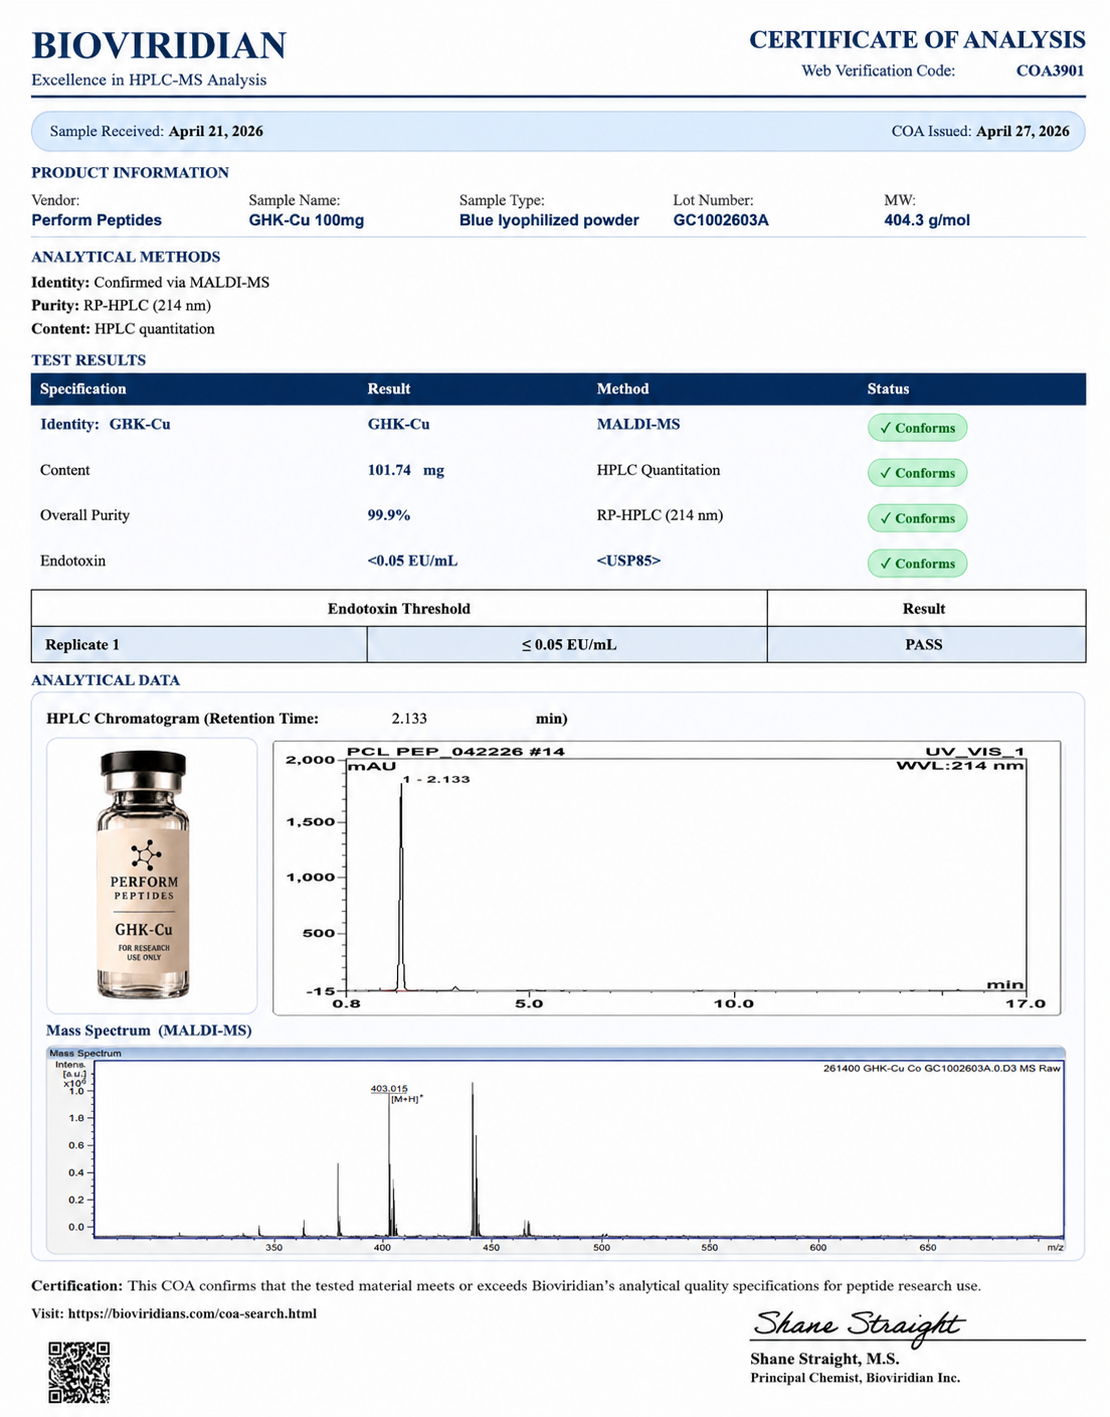Viewport: 1110px width, 1417px height.
Task: Click the Conforms badge for Content row
Action: (917, 473)
